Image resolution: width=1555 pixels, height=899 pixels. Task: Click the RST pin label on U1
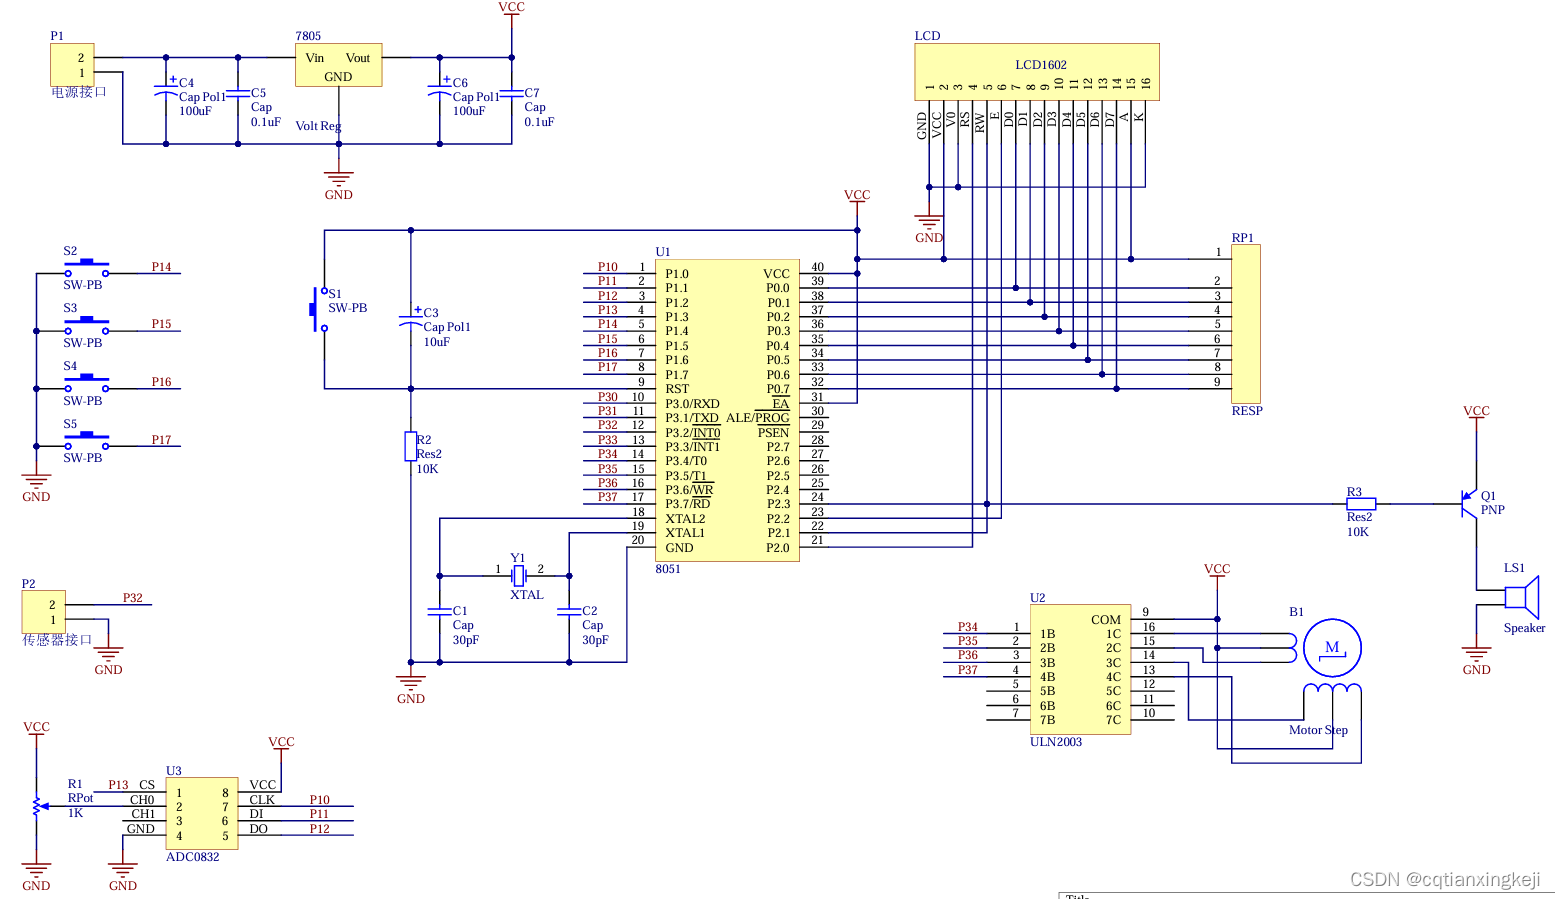[x=677, y=389]
